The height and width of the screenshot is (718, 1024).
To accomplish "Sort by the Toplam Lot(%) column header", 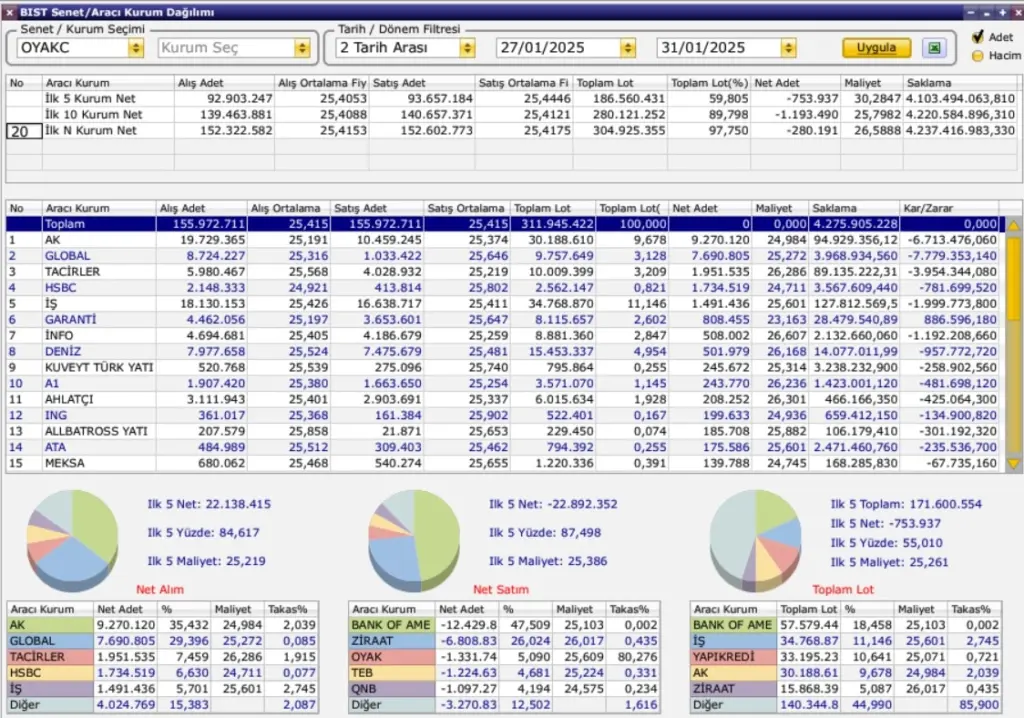I will pyautogui.click(x=709, y=83).
